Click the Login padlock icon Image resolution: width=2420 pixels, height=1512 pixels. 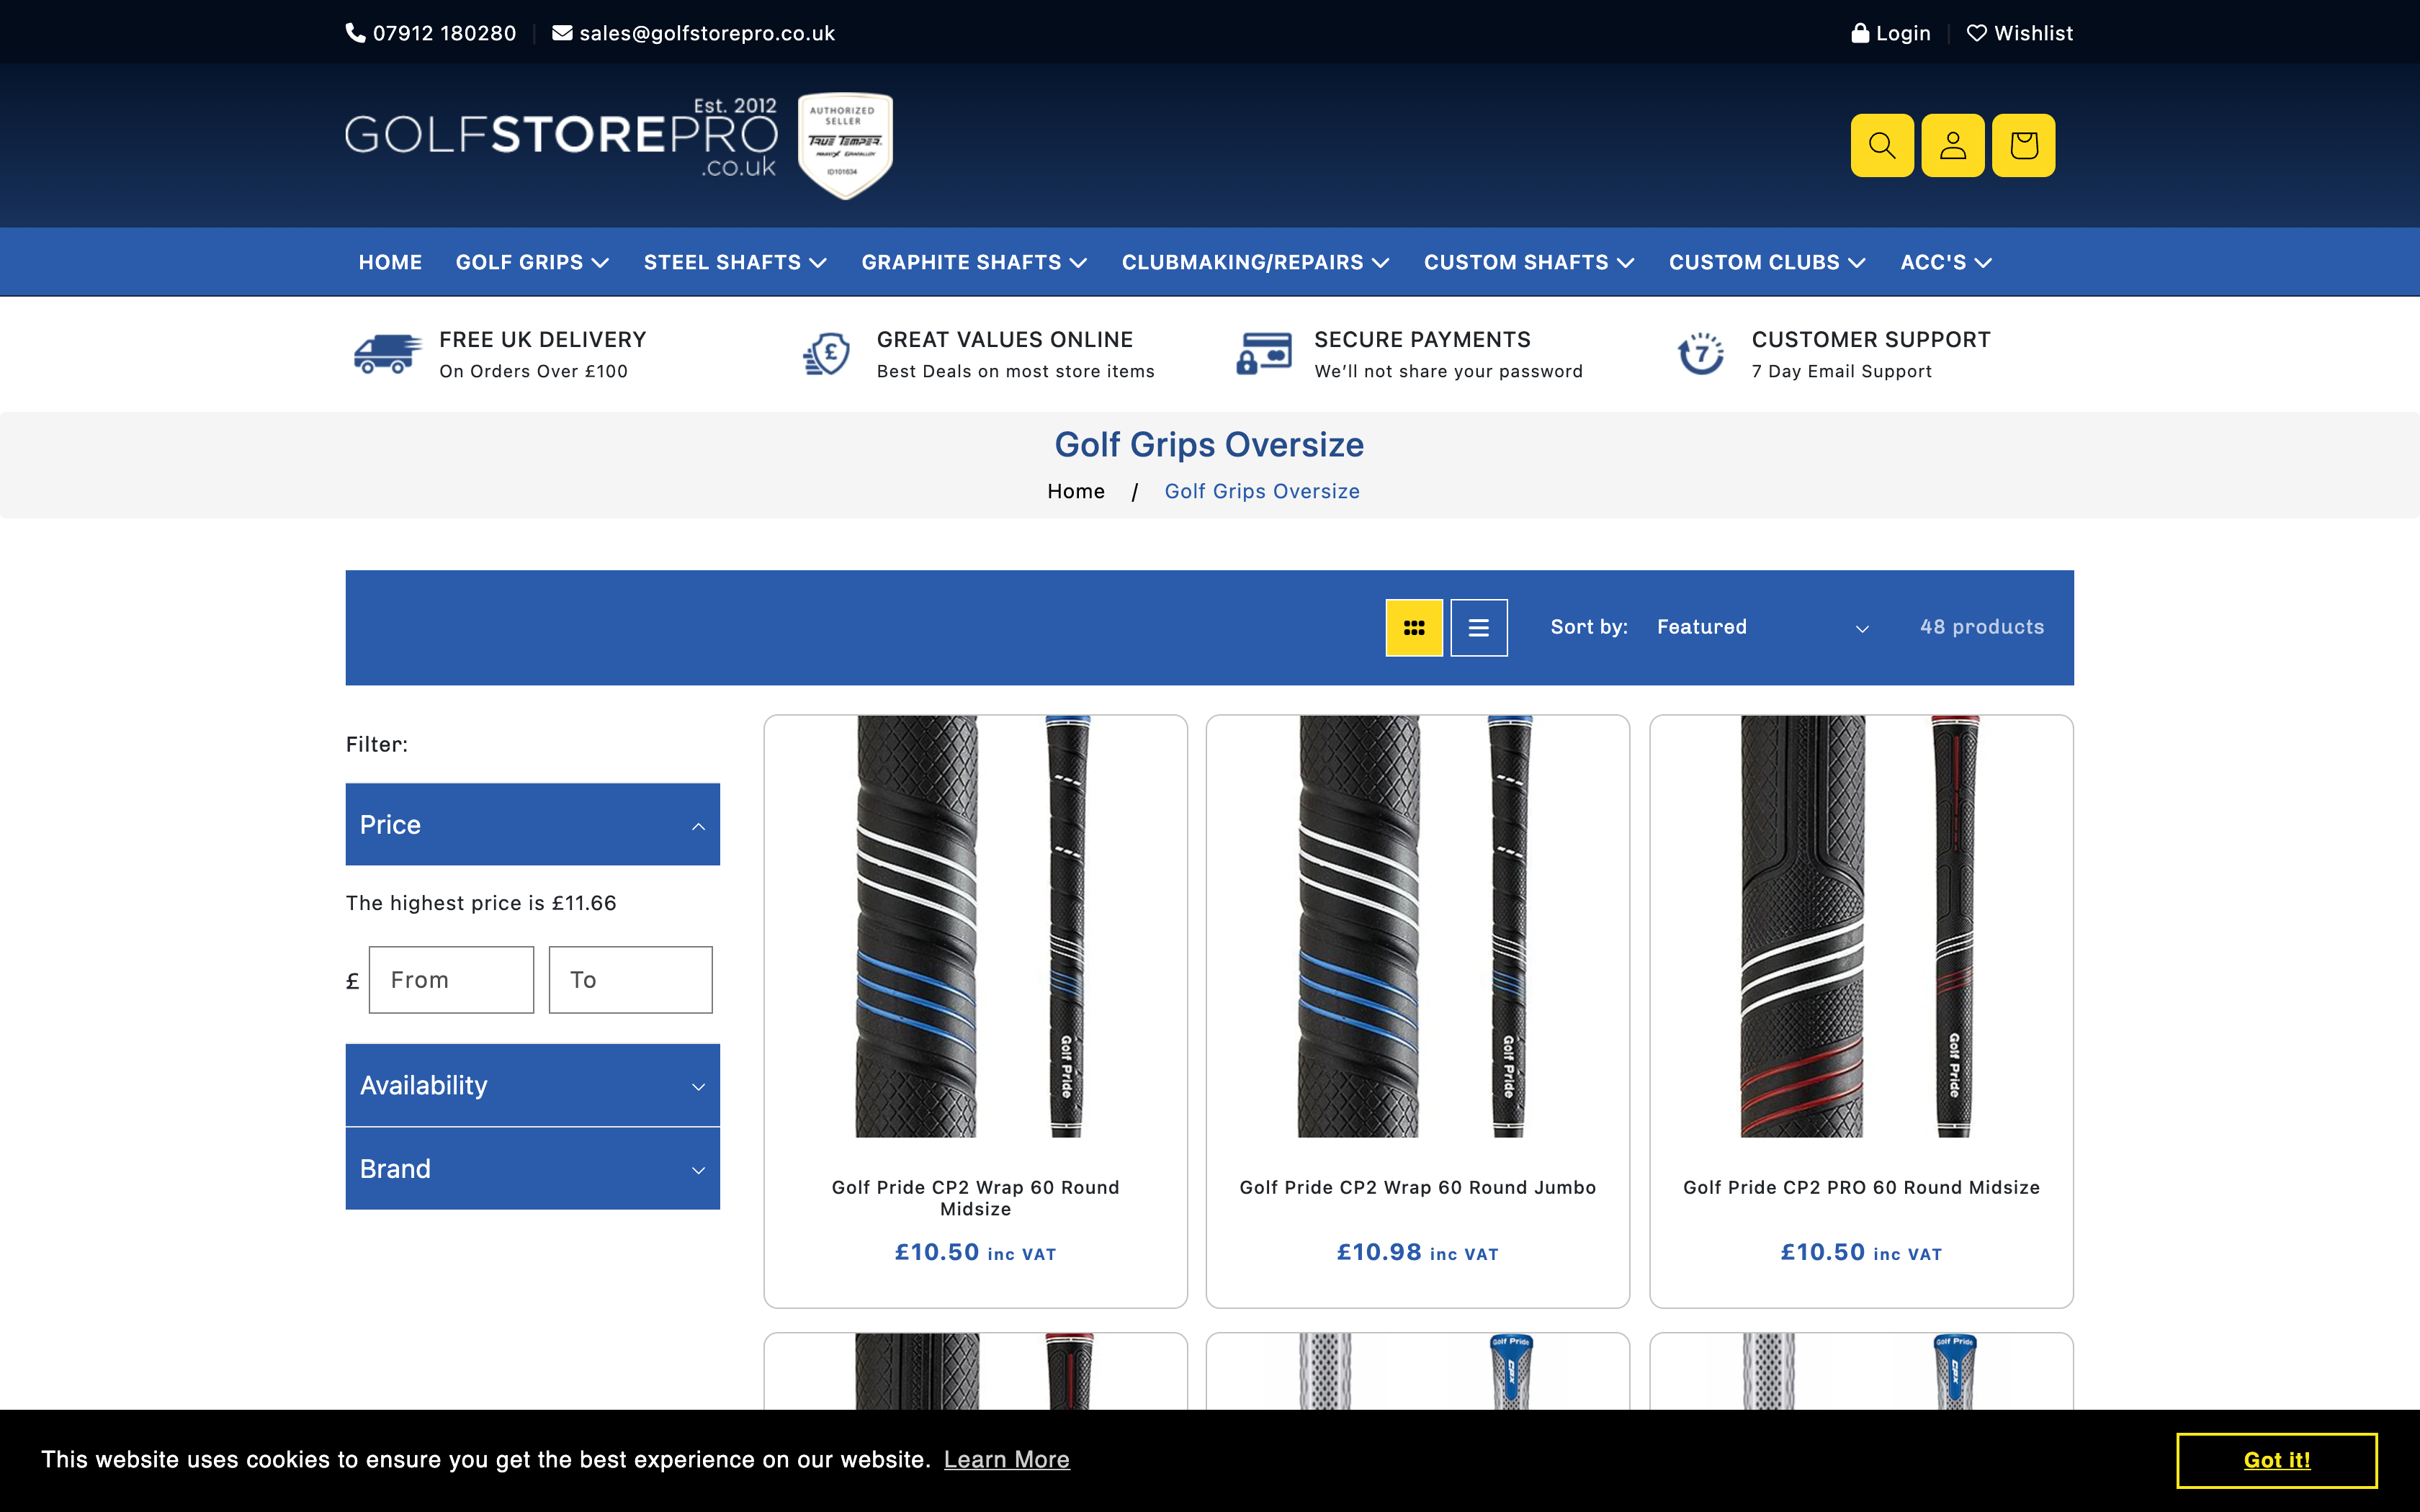1860,33
